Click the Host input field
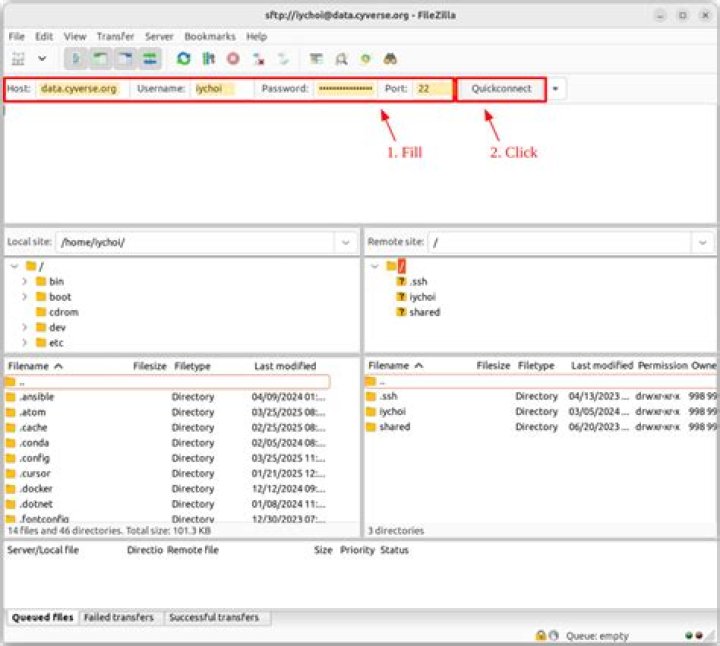Screen dimensions: 720x646 (82, 89)
